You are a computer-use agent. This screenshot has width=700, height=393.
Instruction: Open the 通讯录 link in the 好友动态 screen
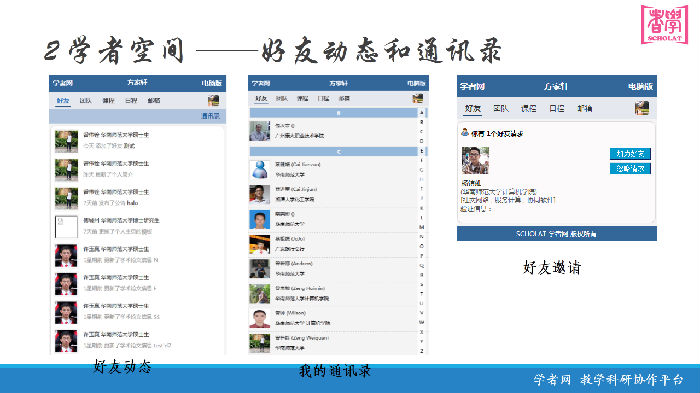coord(211,116)
